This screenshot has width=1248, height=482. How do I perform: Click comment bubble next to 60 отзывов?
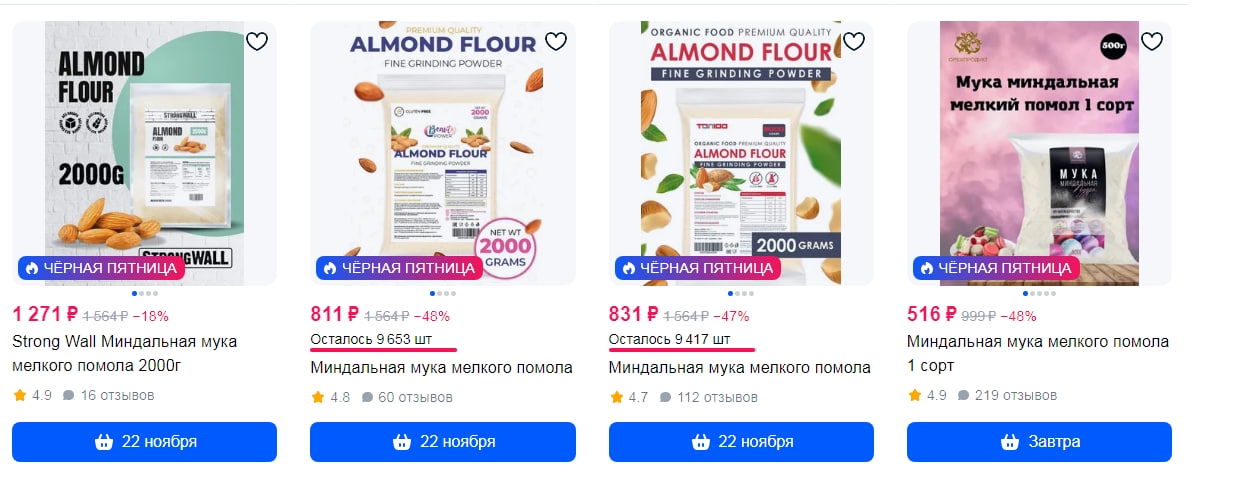[x=367, y=397]
